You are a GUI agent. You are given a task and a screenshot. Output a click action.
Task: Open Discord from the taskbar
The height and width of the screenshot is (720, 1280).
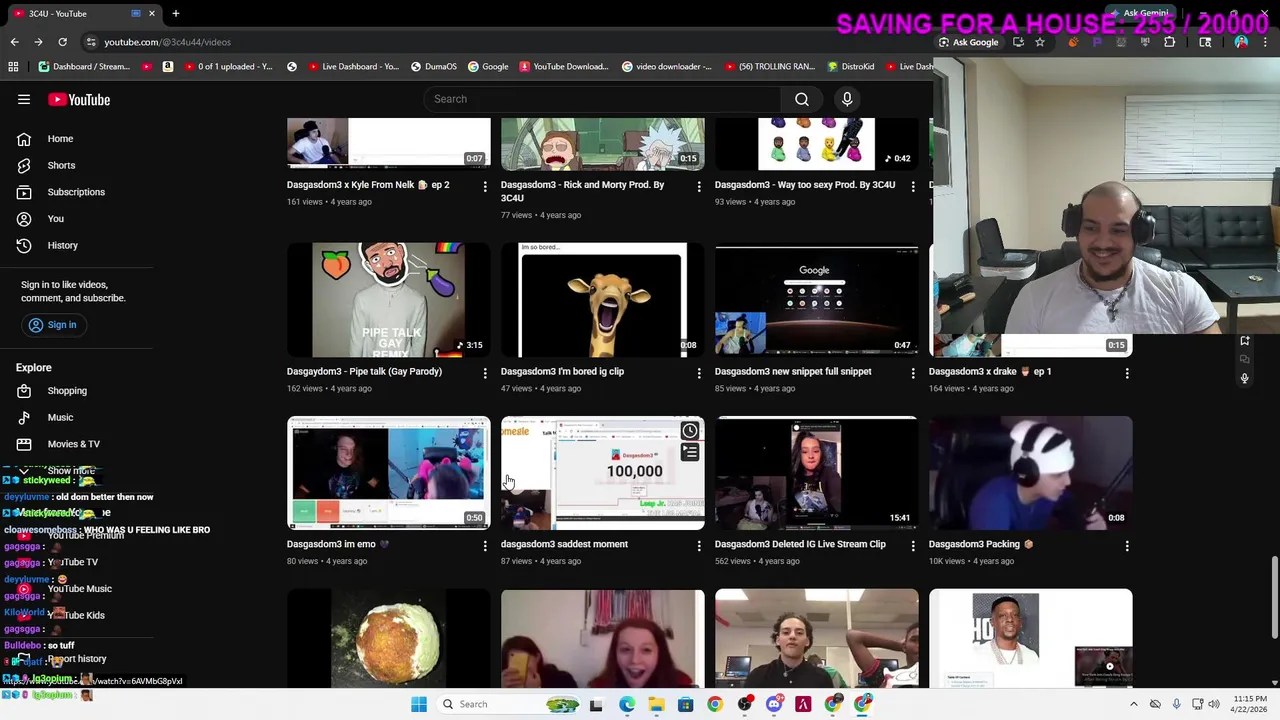774,704
